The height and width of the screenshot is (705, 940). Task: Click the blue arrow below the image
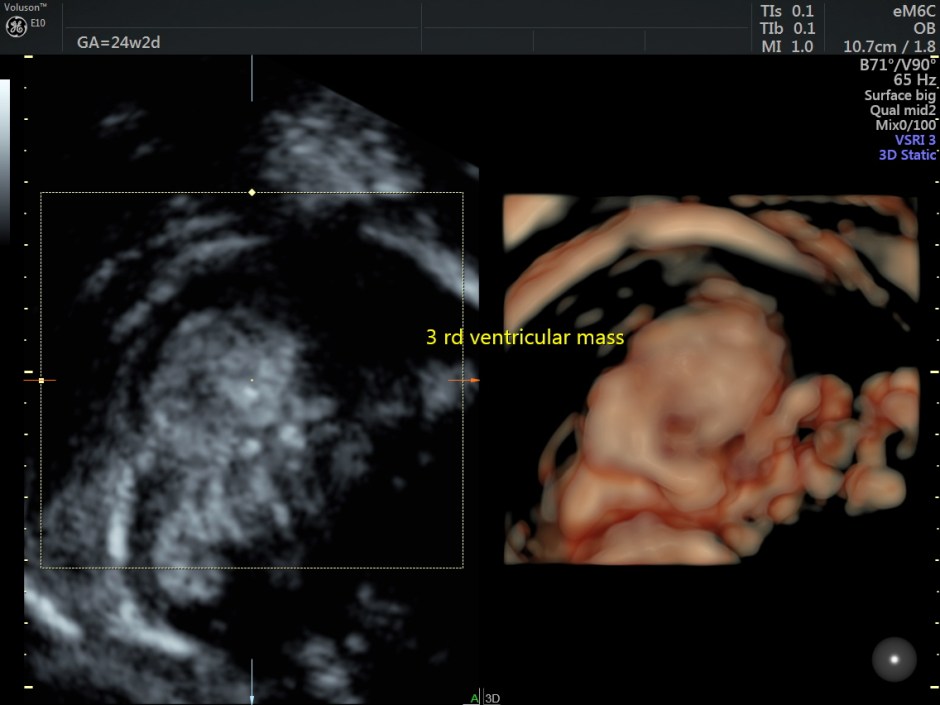coord(252,689)
